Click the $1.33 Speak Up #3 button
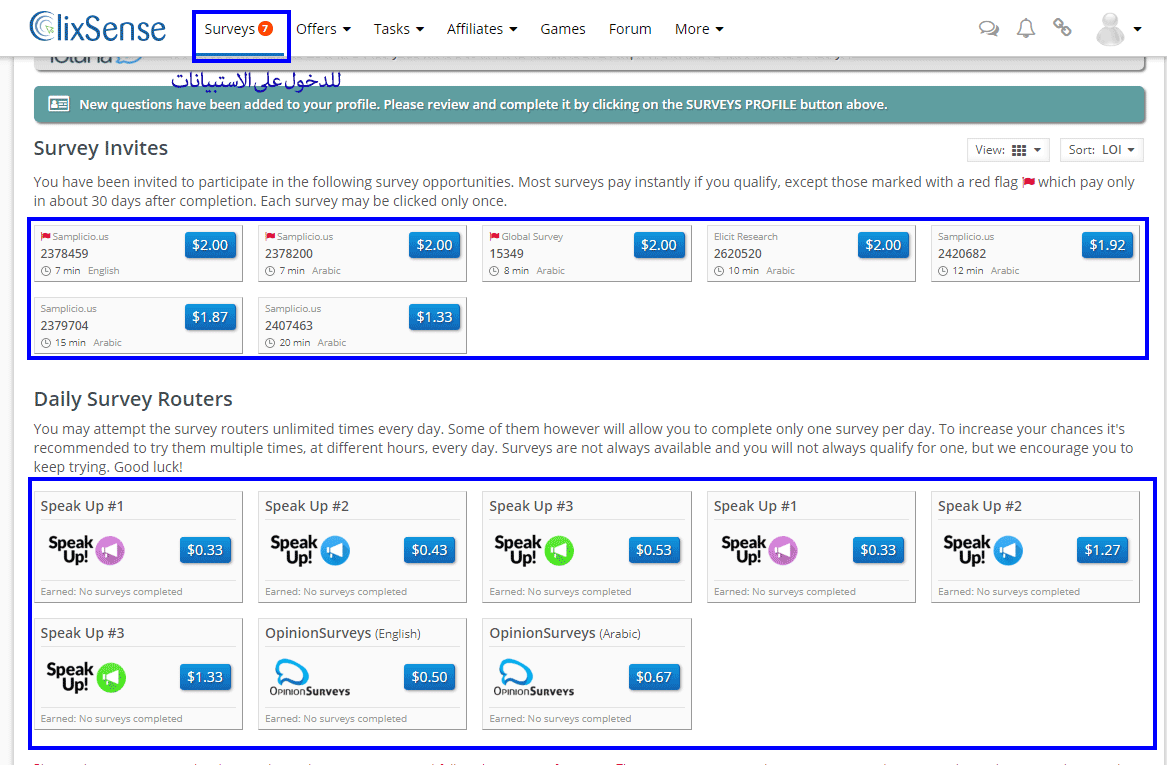 point(205,677)
